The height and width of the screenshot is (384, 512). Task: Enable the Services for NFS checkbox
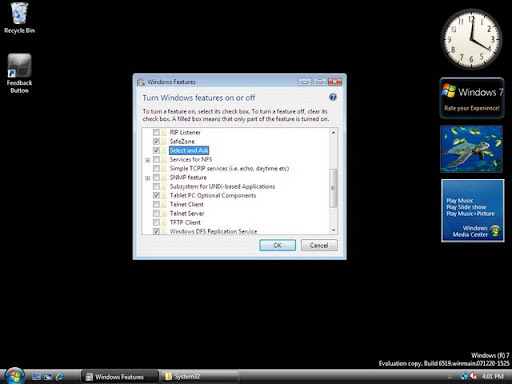pyautogui.click(x=156, y=159)
